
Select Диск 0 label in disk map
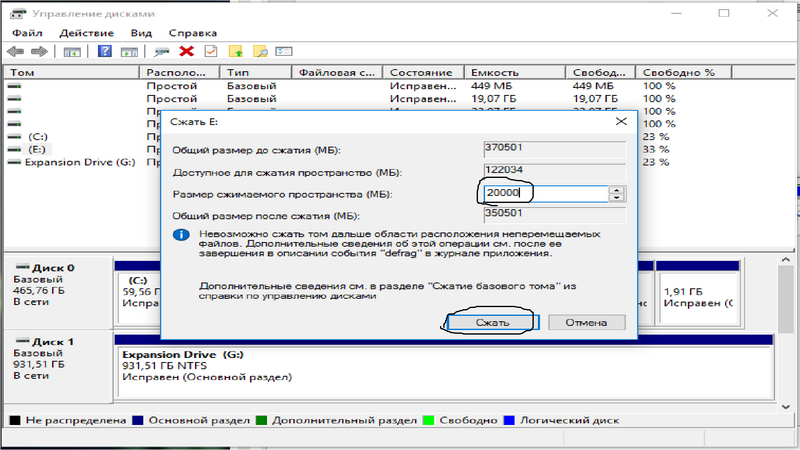point(53,268)
